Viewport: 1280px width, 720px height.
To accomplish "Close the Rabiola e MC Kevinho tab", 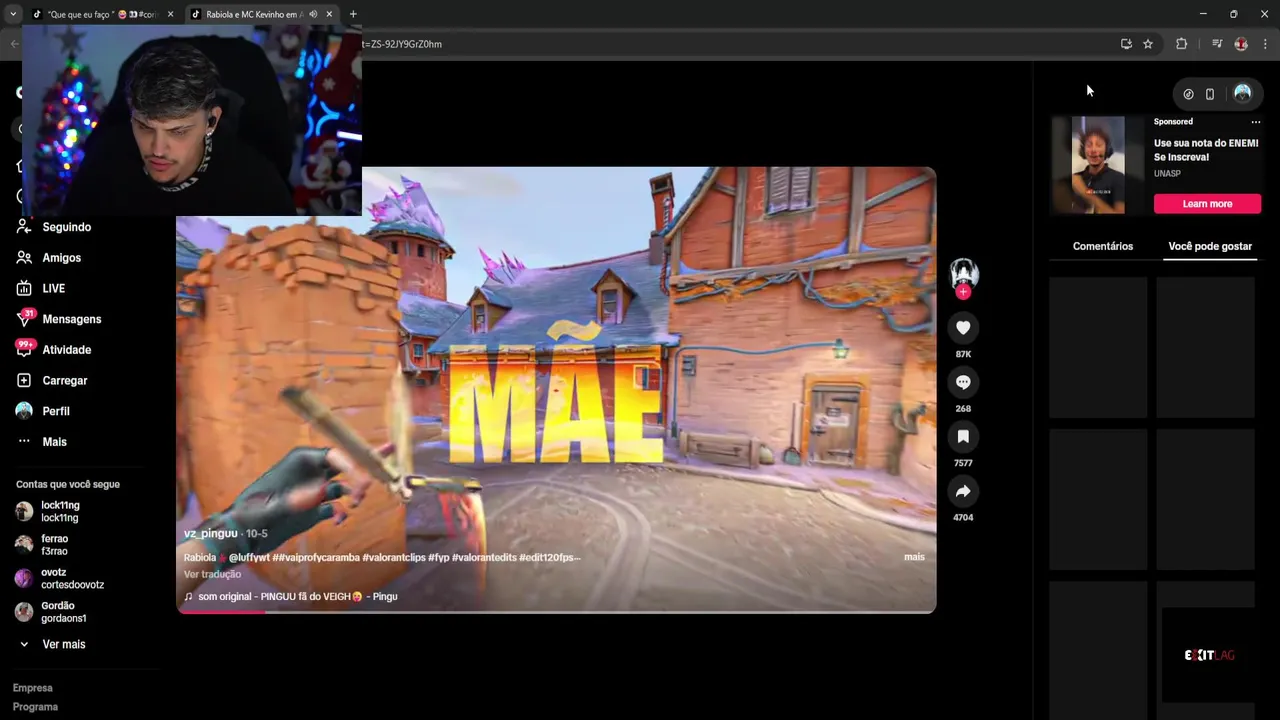I will pyautogui.click(x=329, y=14).
